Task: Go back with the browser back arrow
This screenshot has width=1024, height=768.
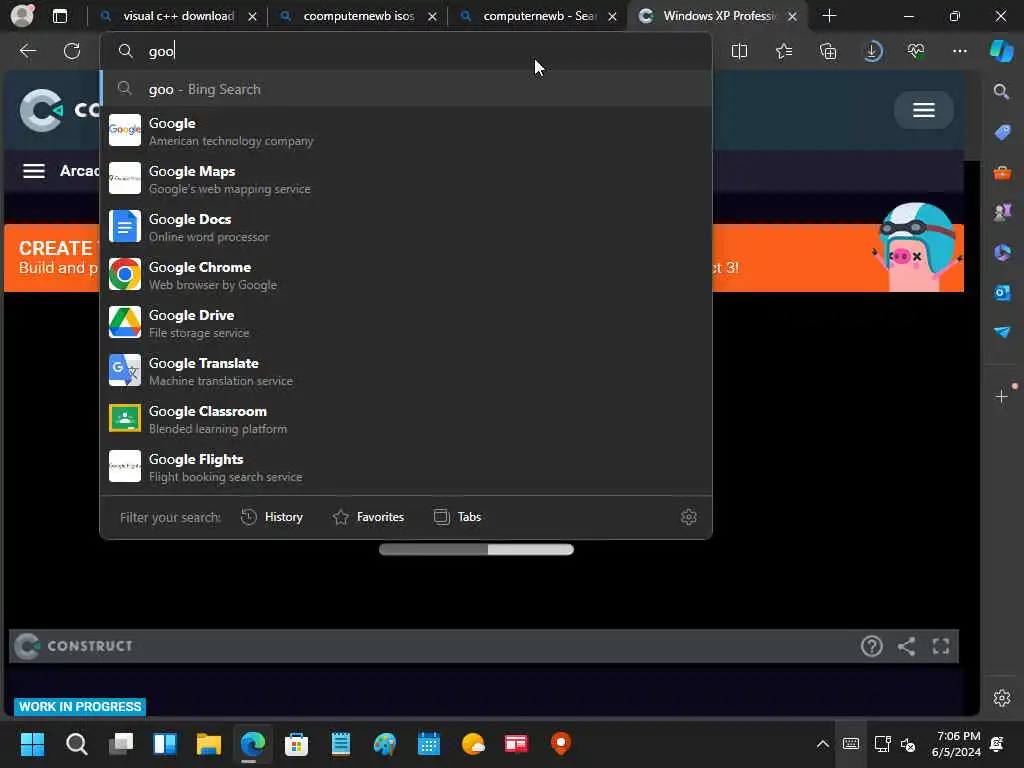Action: pyautogui.click(x=27, y=51)
